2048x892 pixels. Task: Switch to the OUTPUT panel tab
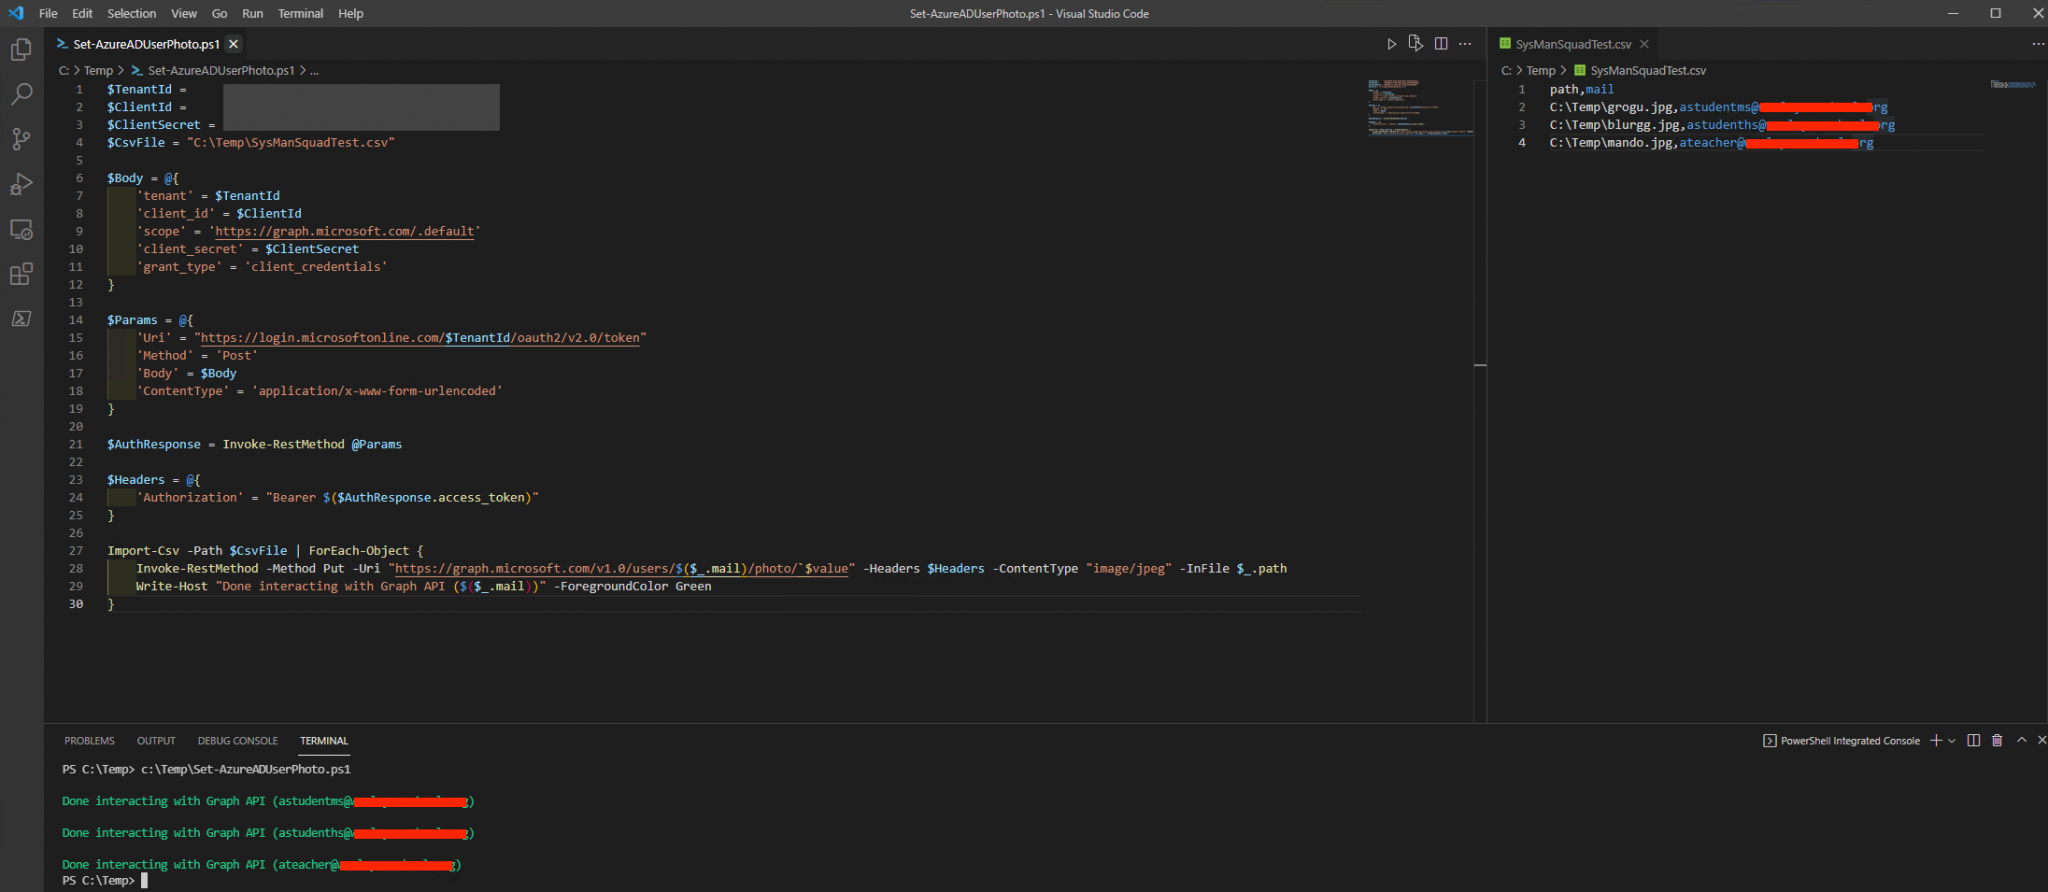coord(156,741)
